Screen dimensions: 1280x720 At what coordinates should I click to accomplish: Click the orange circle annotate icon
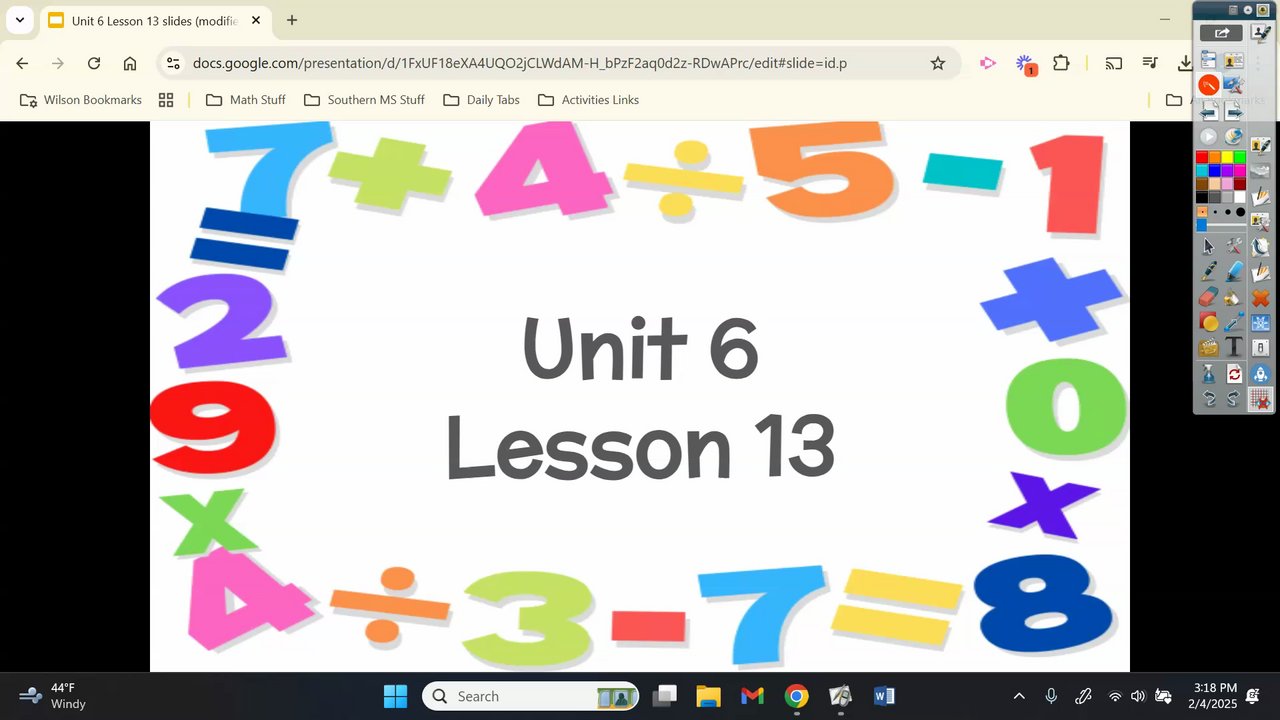click(x=1209, y=85)
